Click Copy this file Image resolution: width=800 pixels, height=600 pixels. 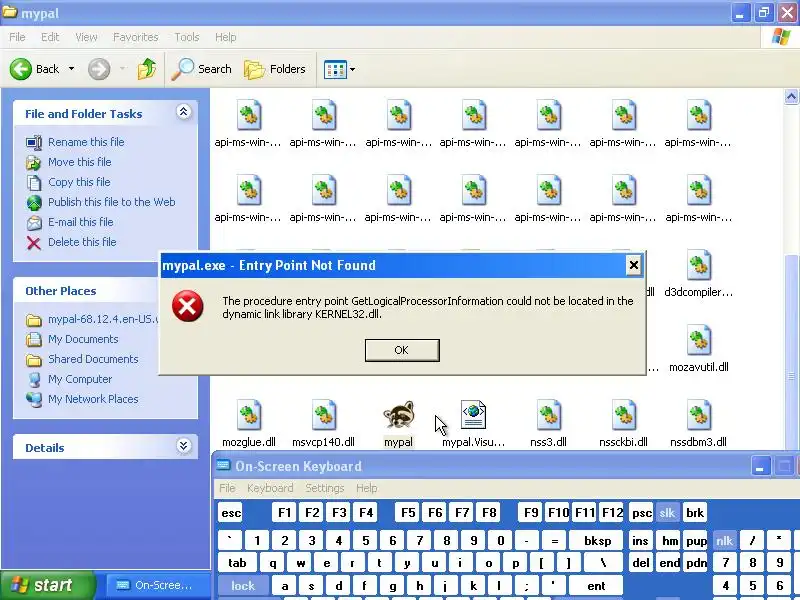[x=79, y=182]
